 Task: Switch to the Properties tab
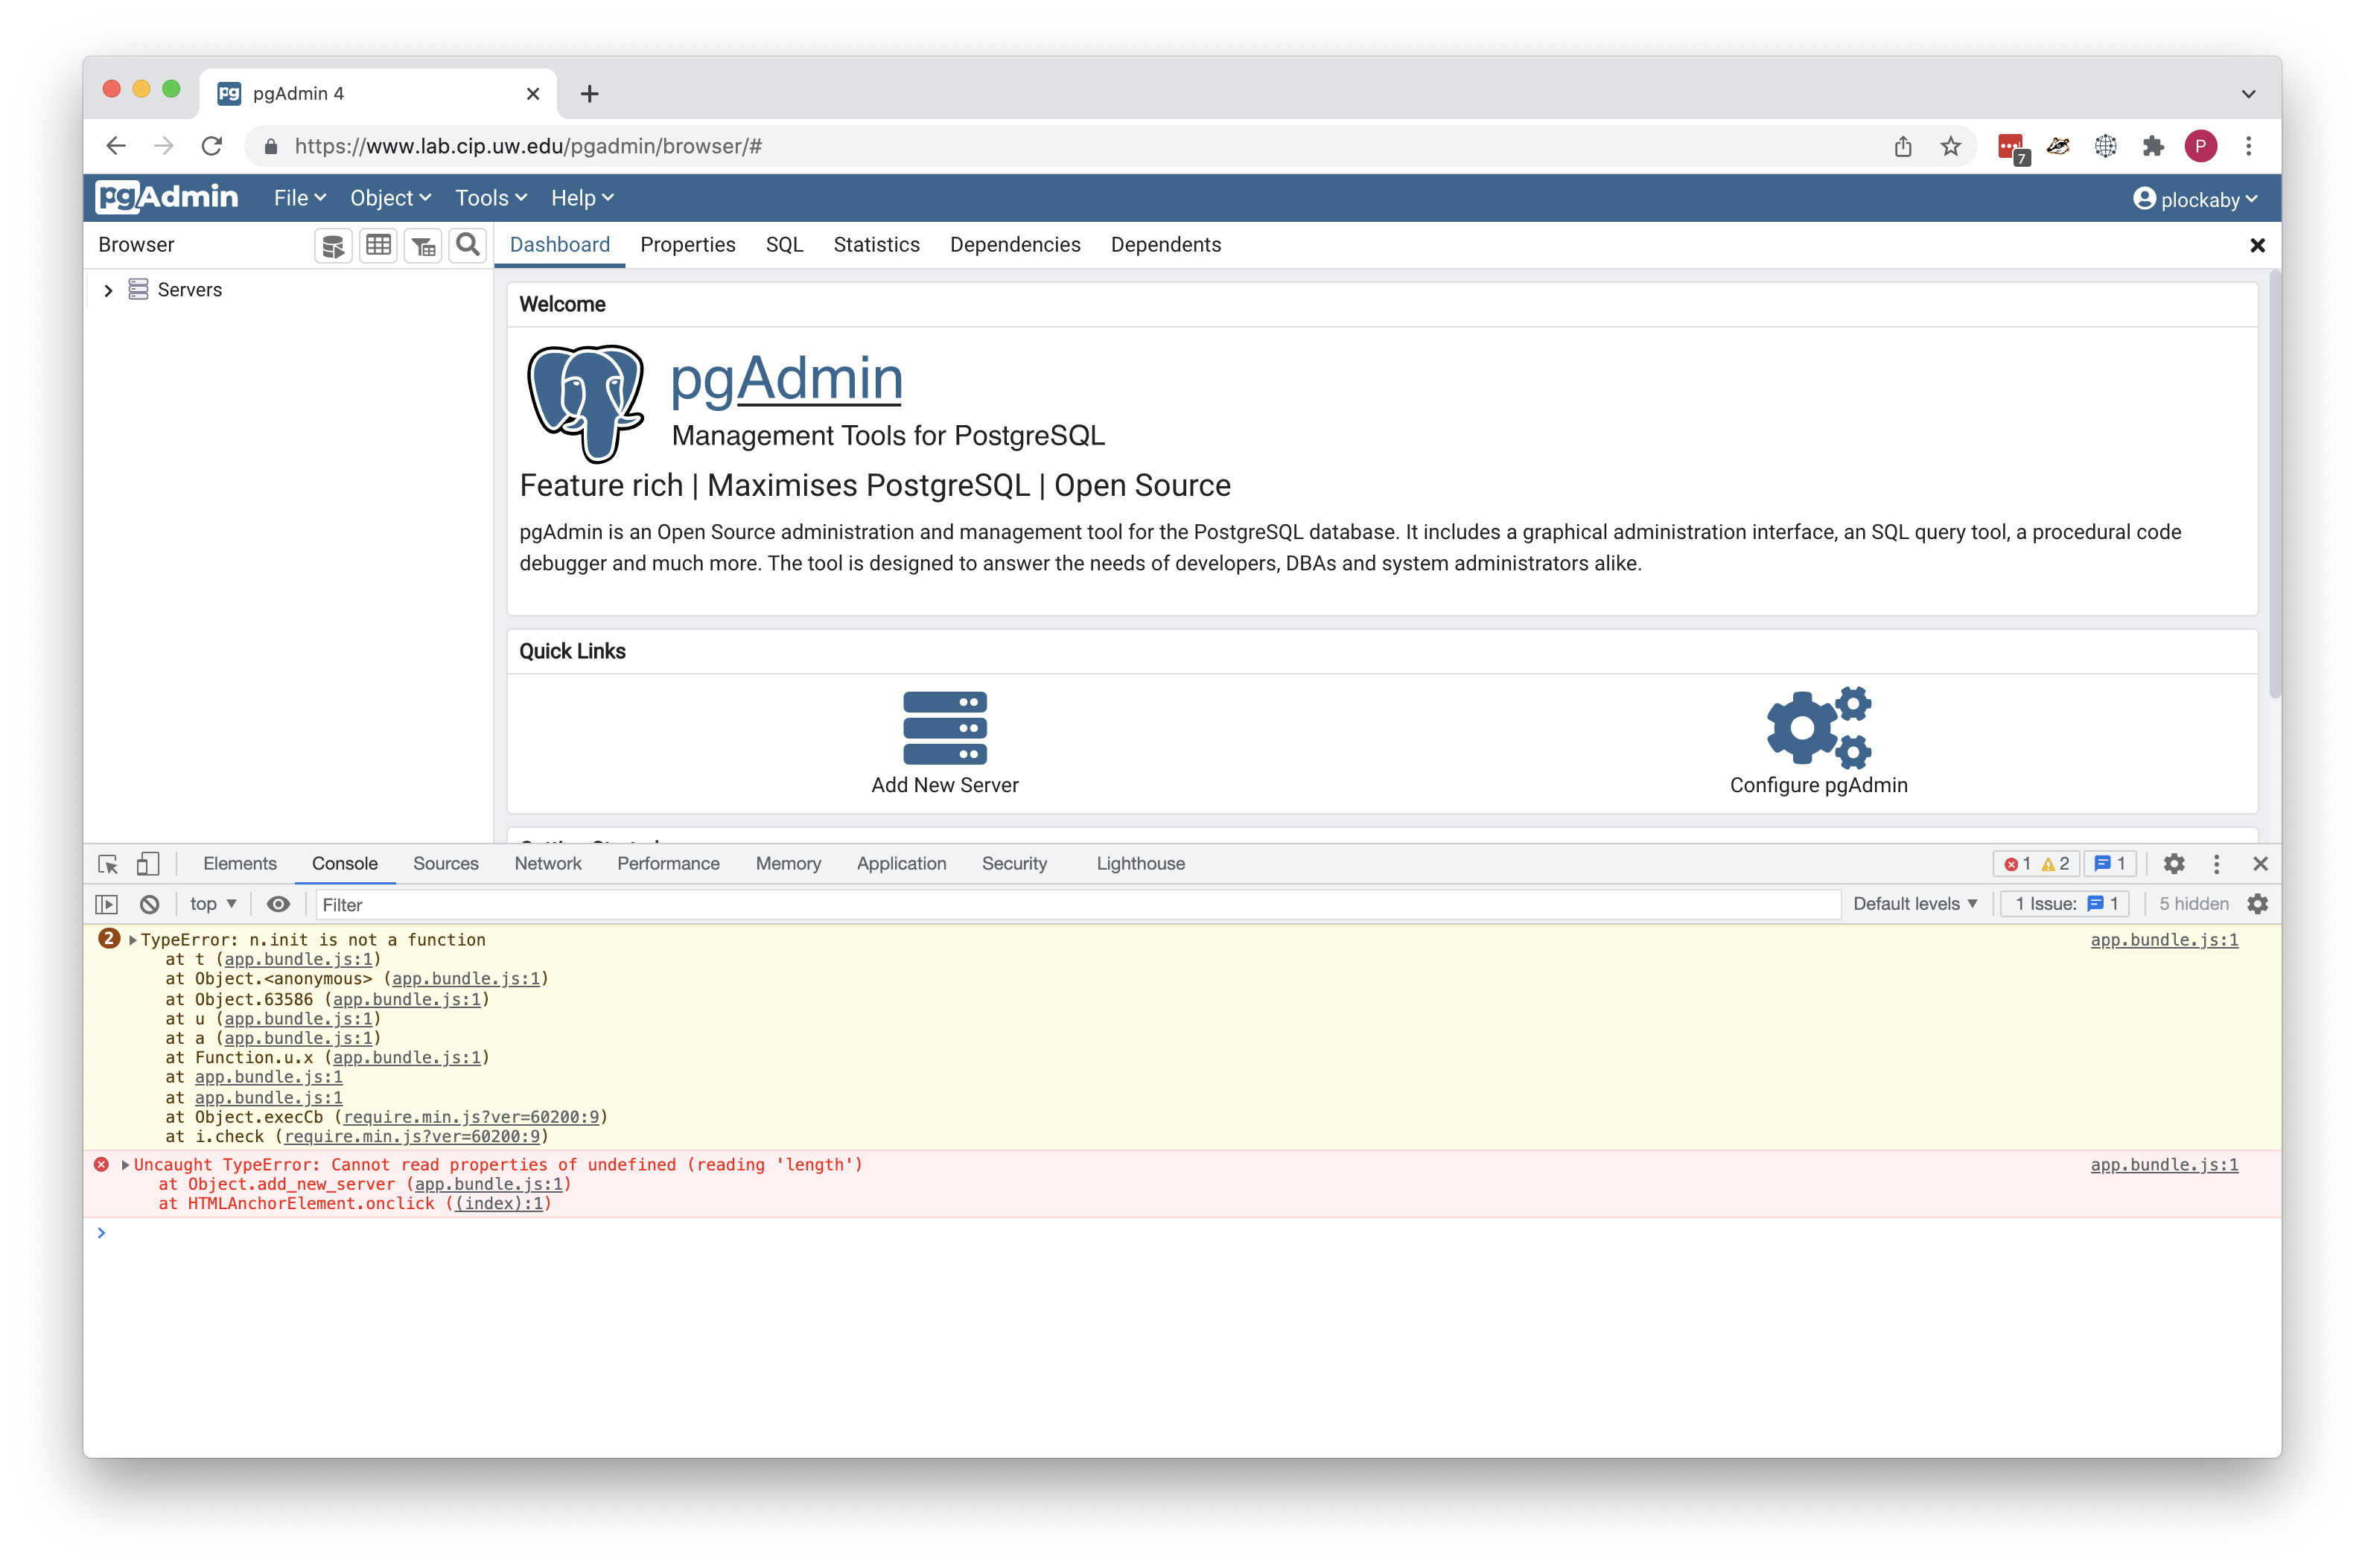pyautogui.click(x=687, y=245)
